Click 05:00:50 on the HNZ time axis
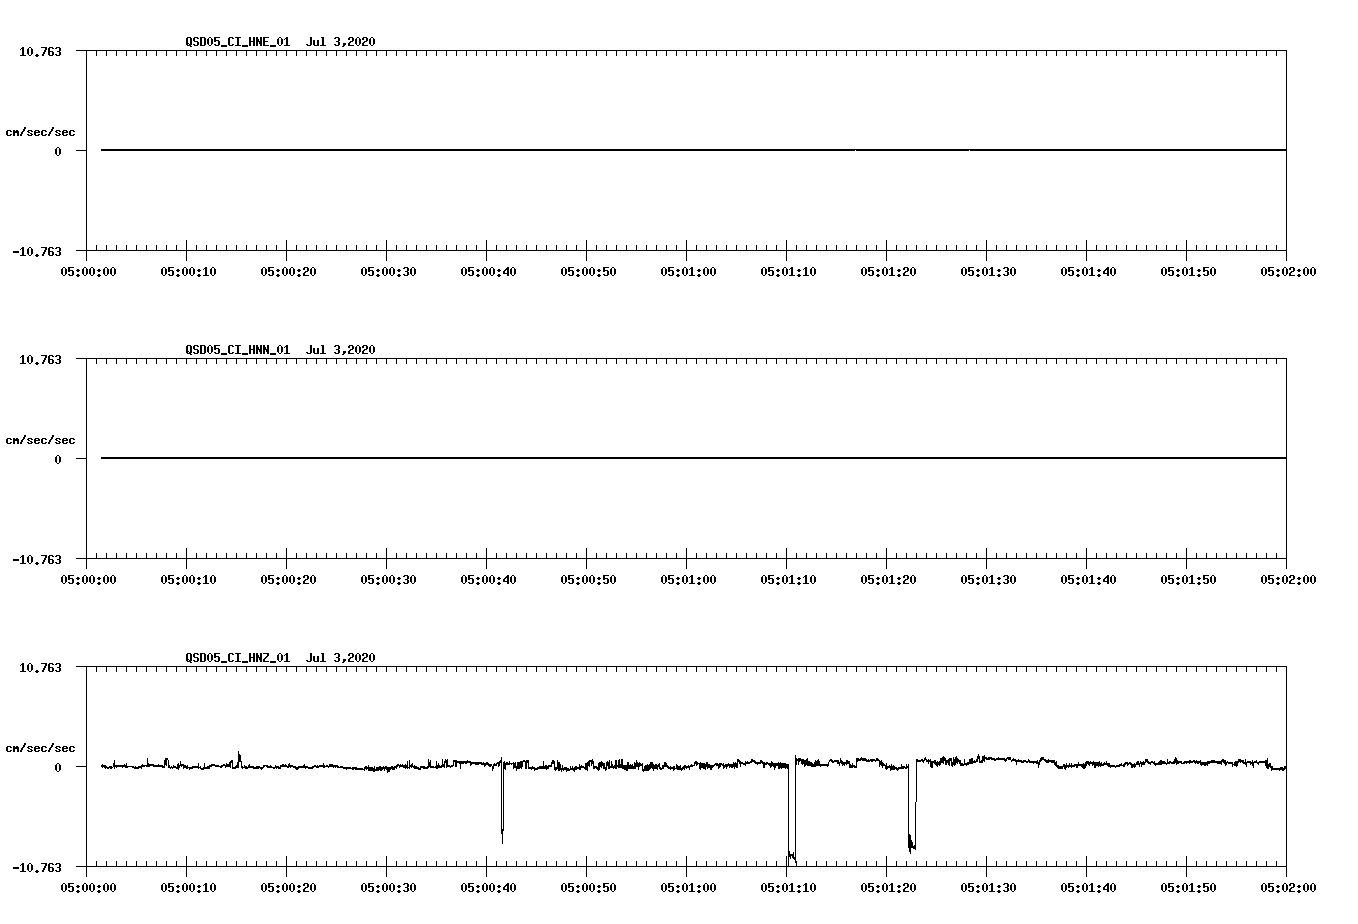1358x924 pixels. pyautogui.click(x=588, y=887)
